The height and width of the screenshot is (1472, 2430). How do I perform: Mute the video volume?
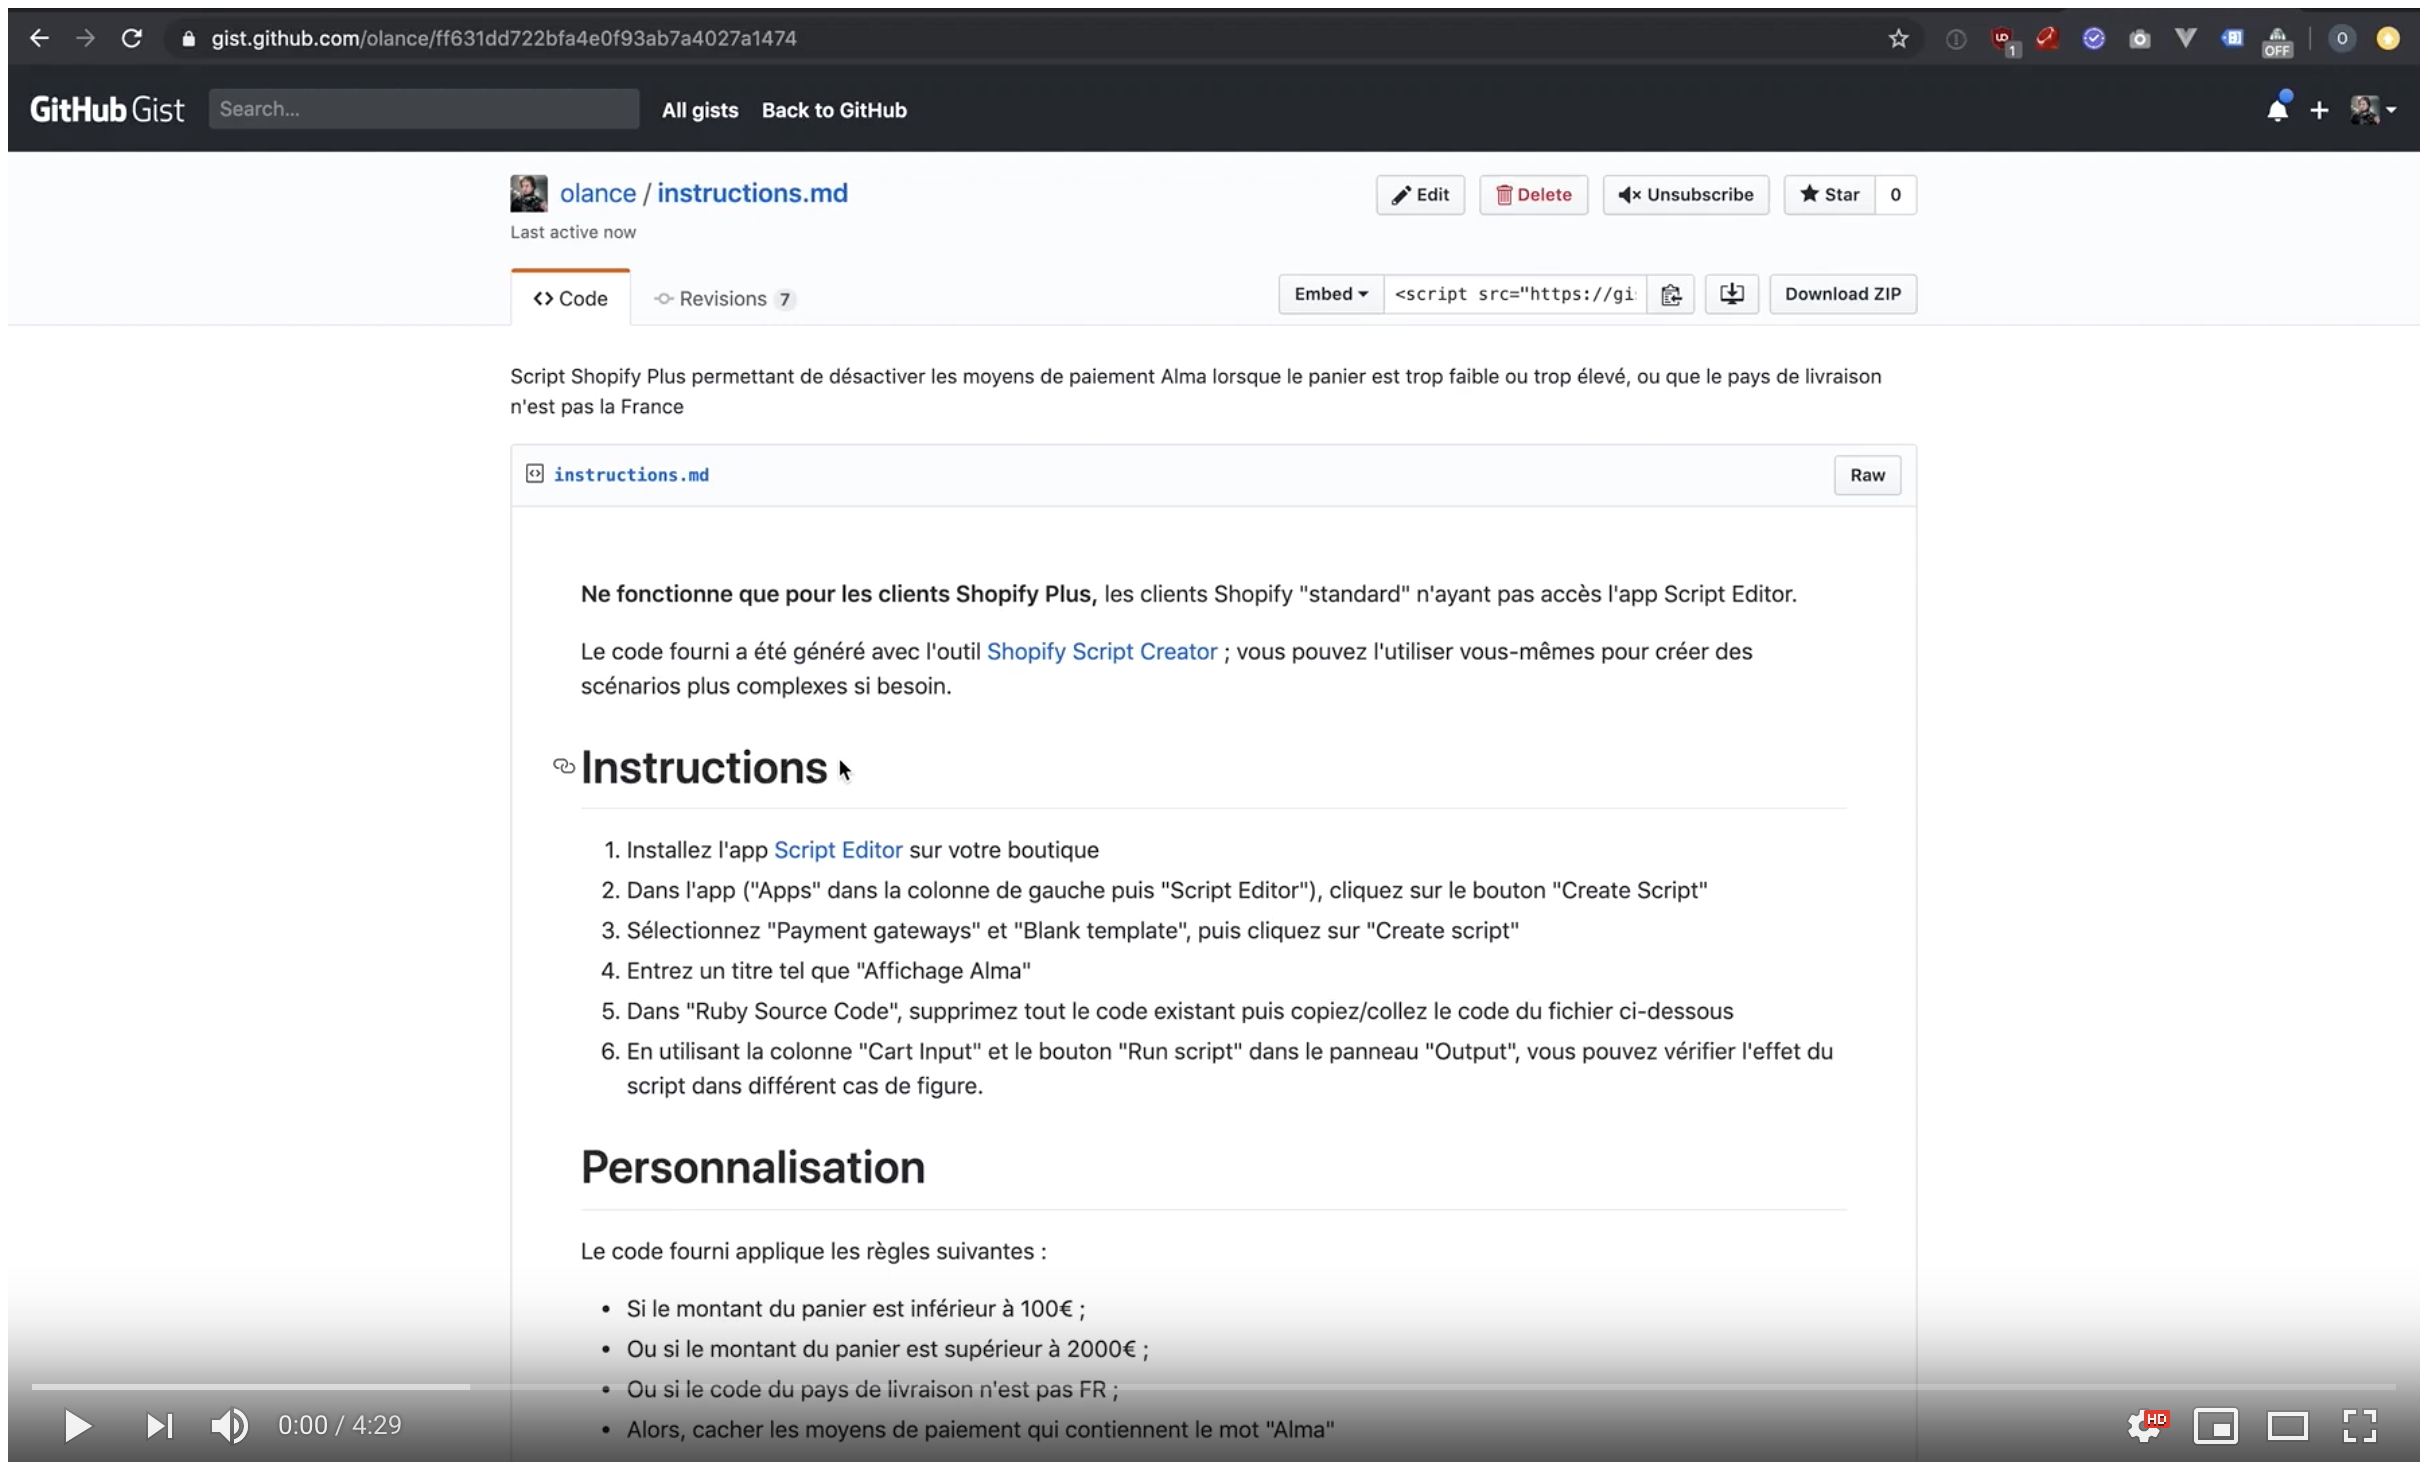coord(229,1425)
